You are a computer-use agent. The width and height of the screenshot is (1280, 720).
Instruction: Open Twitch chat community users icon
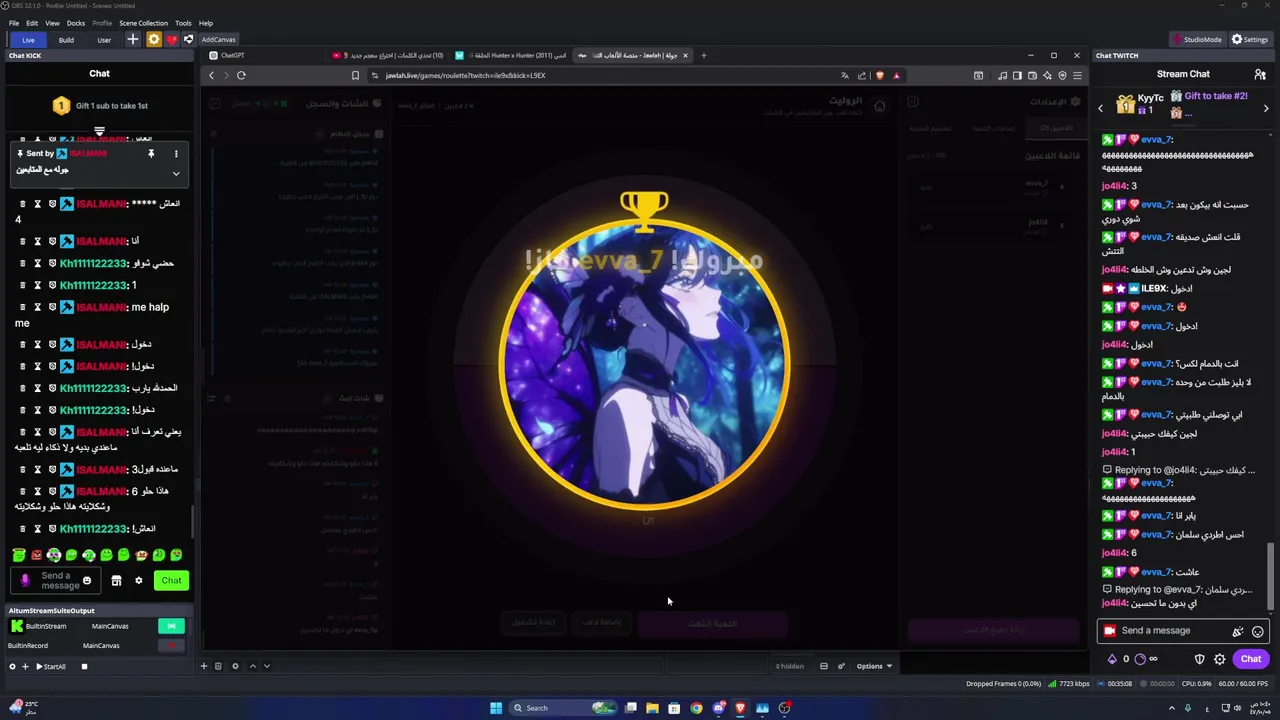click(x=1260, y=74)
